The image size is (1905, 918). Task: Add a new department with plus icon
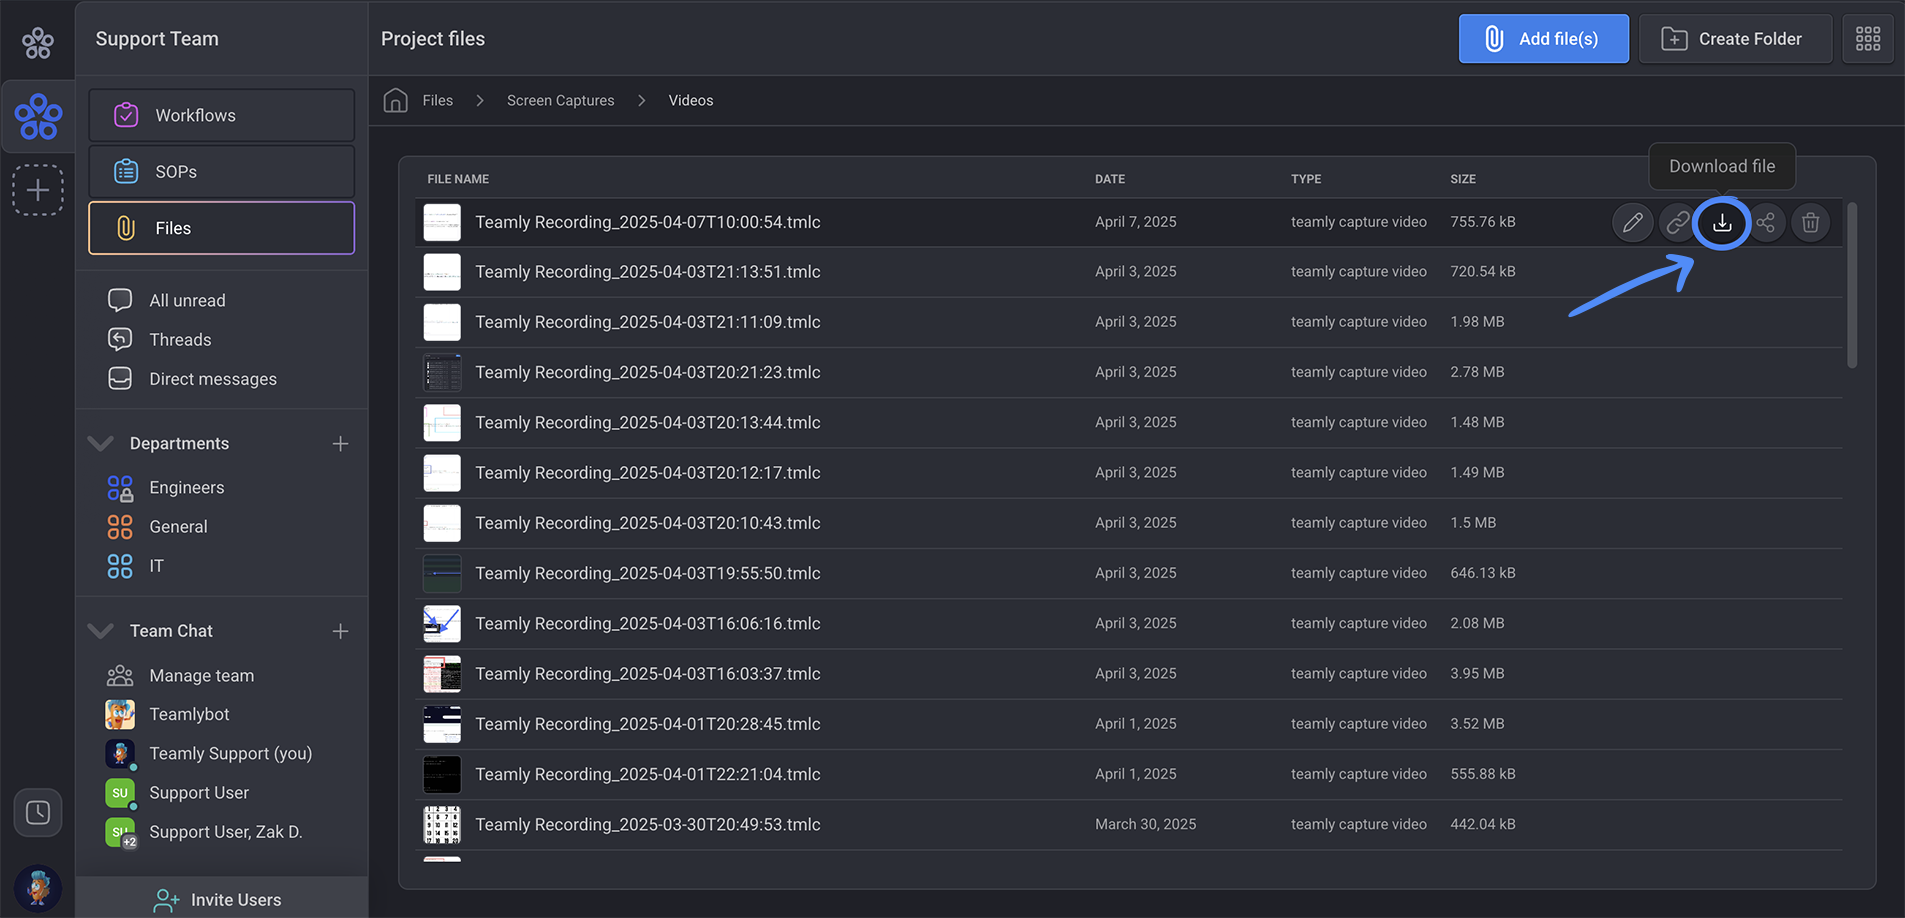point(340,443)
